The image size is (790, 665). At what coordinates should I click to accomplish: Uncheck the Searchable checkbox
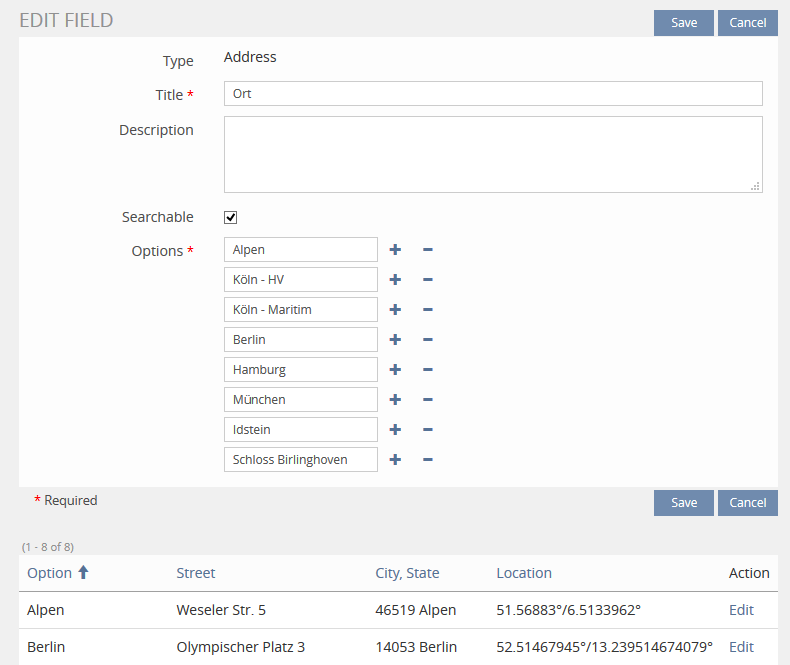pos(231,217)
